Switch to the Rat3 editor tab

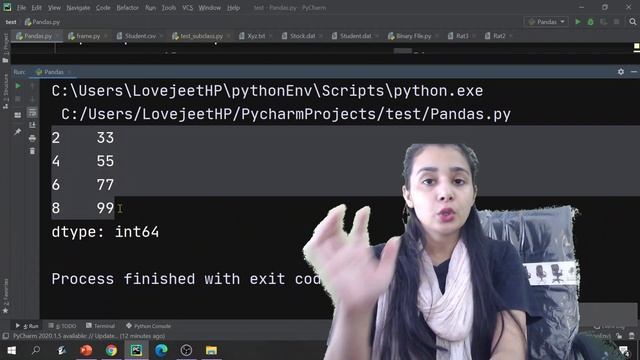pos(462,36)
